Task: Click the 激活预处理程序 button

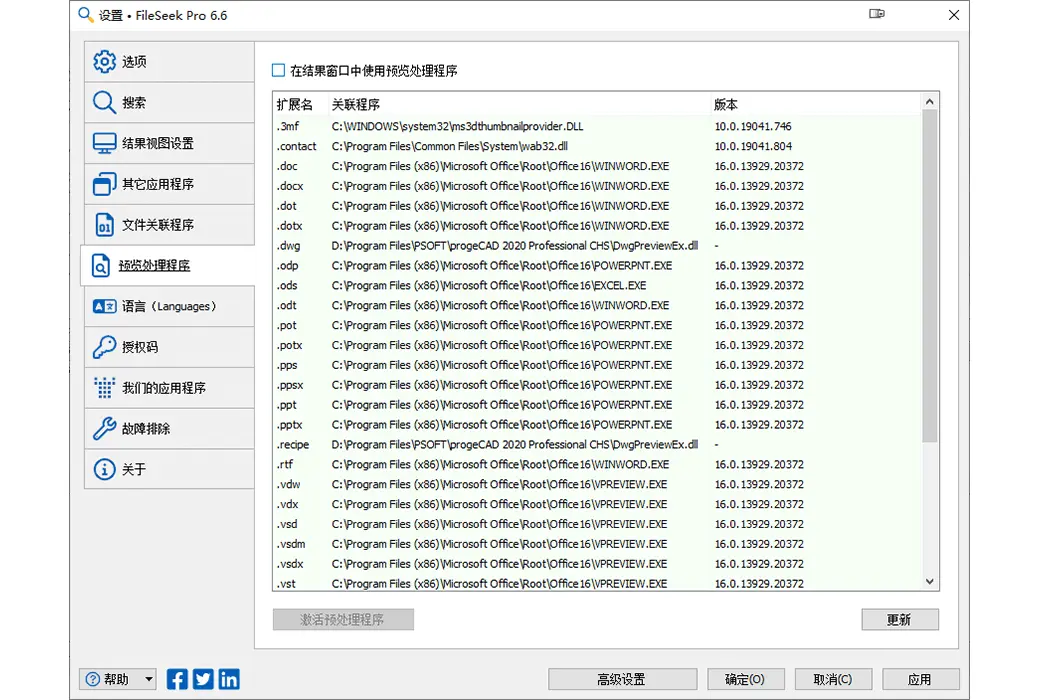Action: coord(343,619)
